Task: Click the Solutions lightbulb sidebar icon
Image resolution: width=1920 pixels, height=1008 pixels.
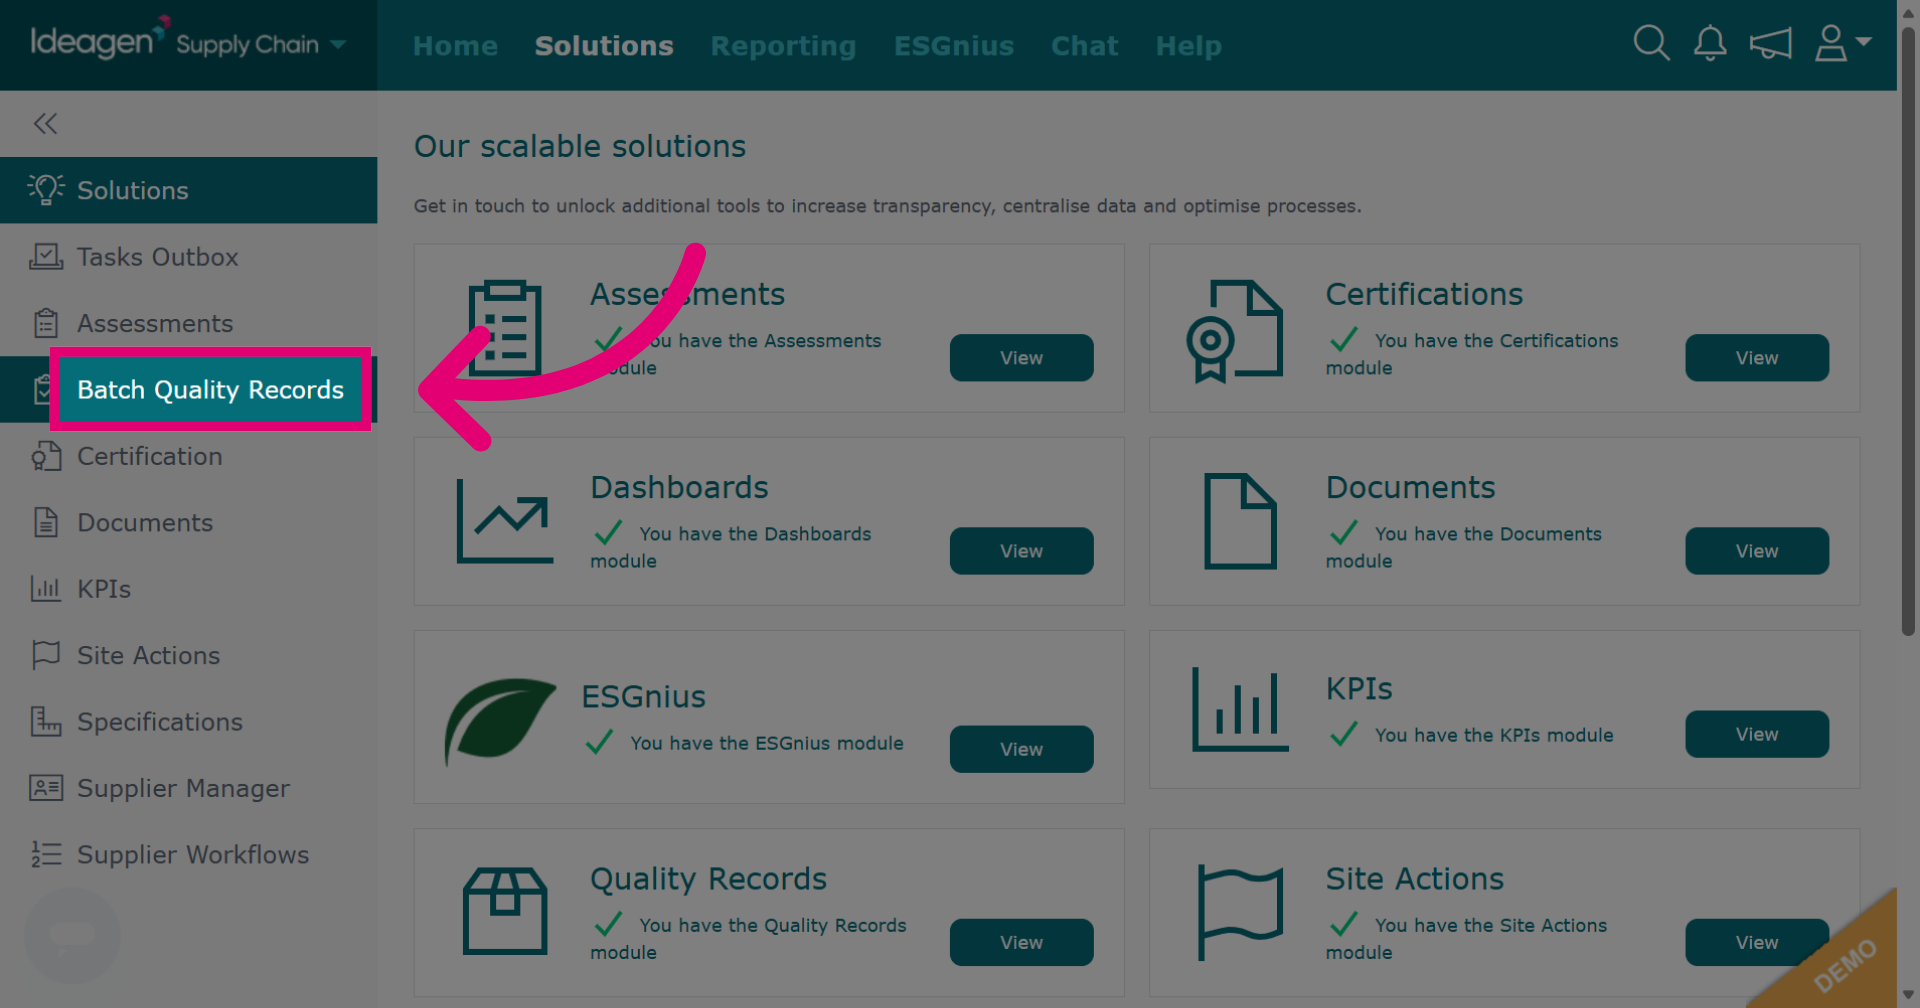Action: [46, 189]
